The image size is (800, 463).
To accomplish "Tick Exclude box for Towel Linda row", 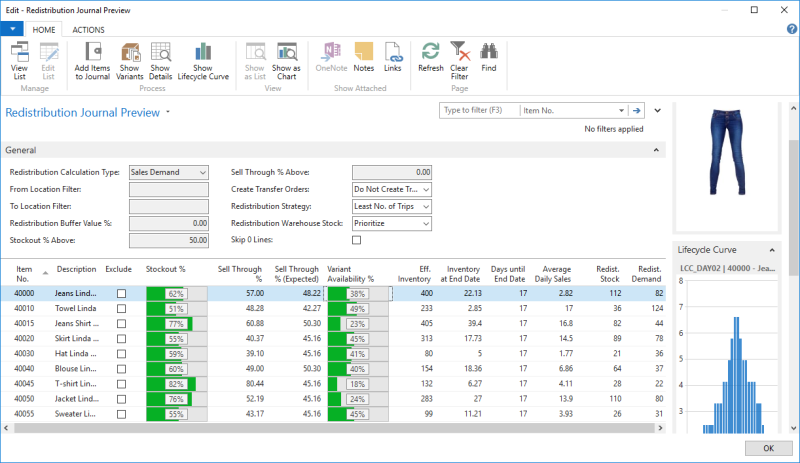I will click(x=121, y=309).
